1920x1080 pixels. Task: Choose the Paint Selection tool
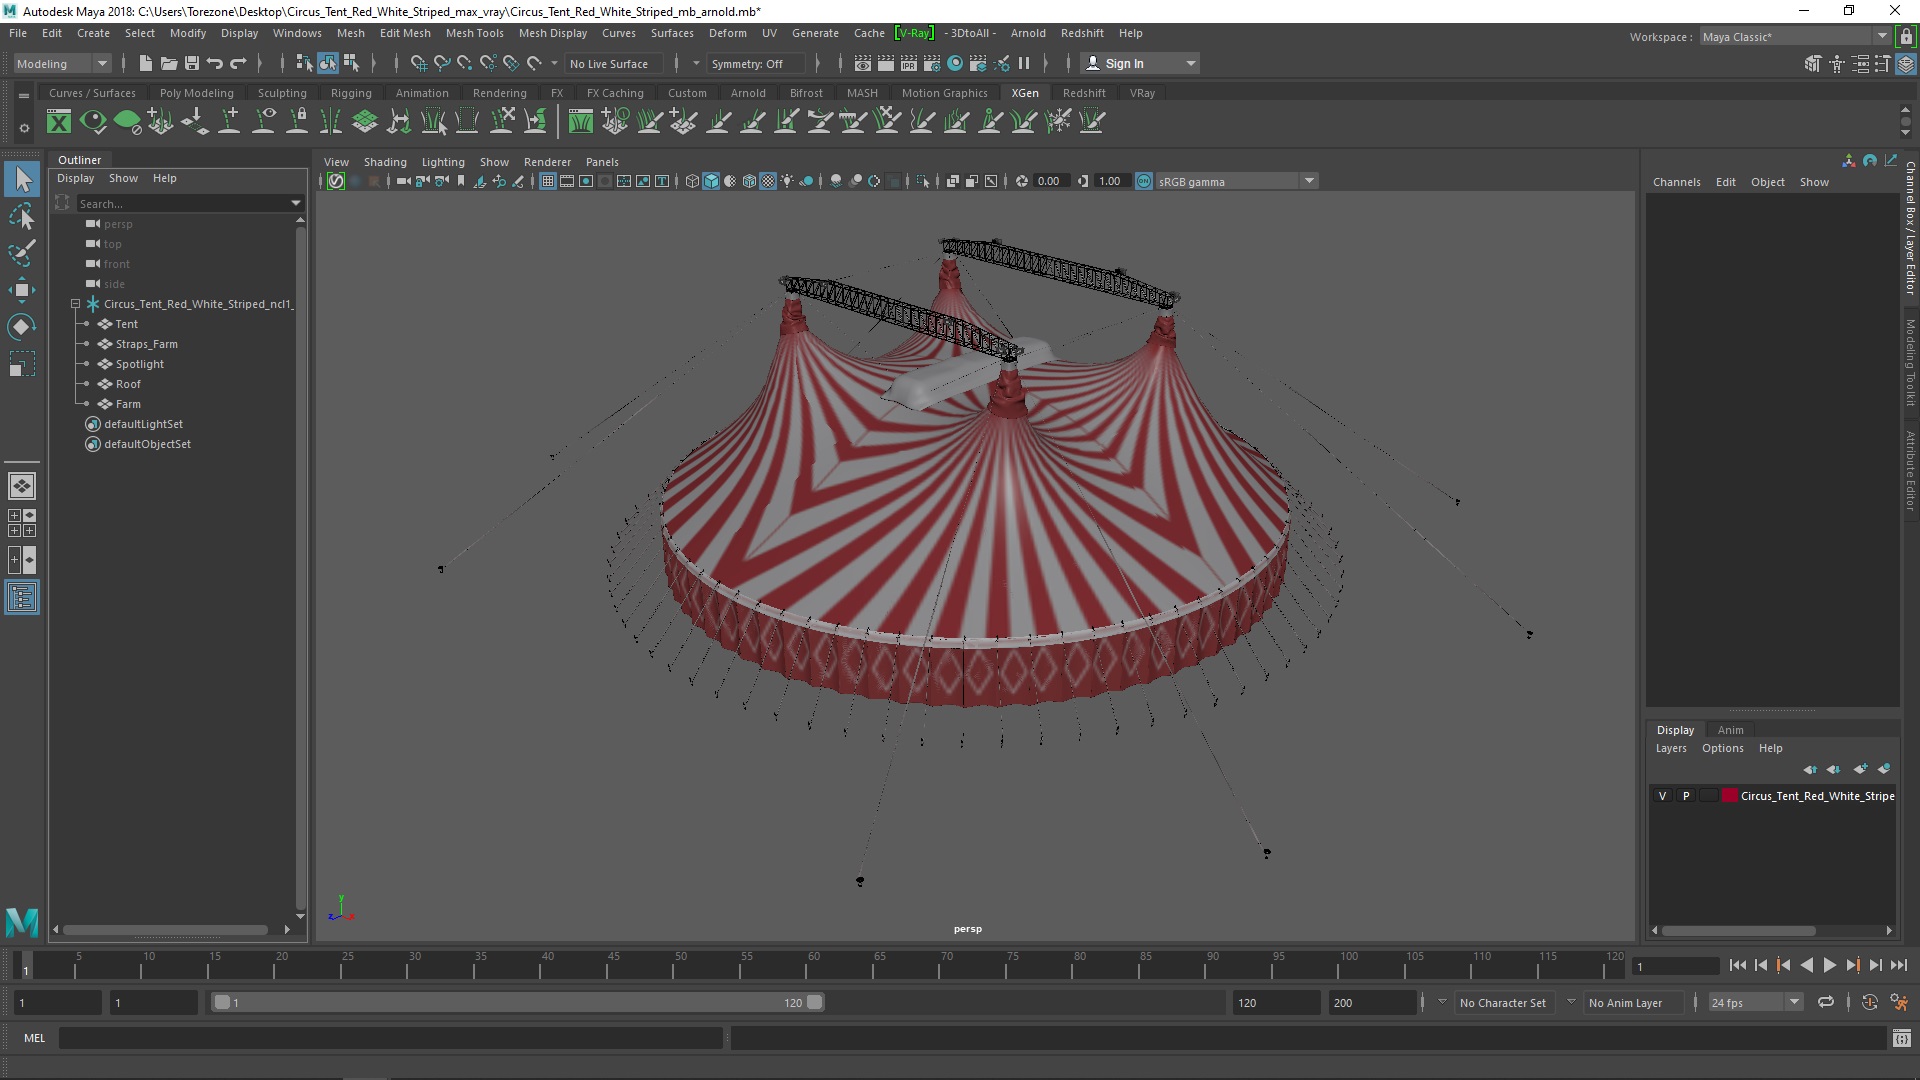pyautogui.click(x=22, y=253)
